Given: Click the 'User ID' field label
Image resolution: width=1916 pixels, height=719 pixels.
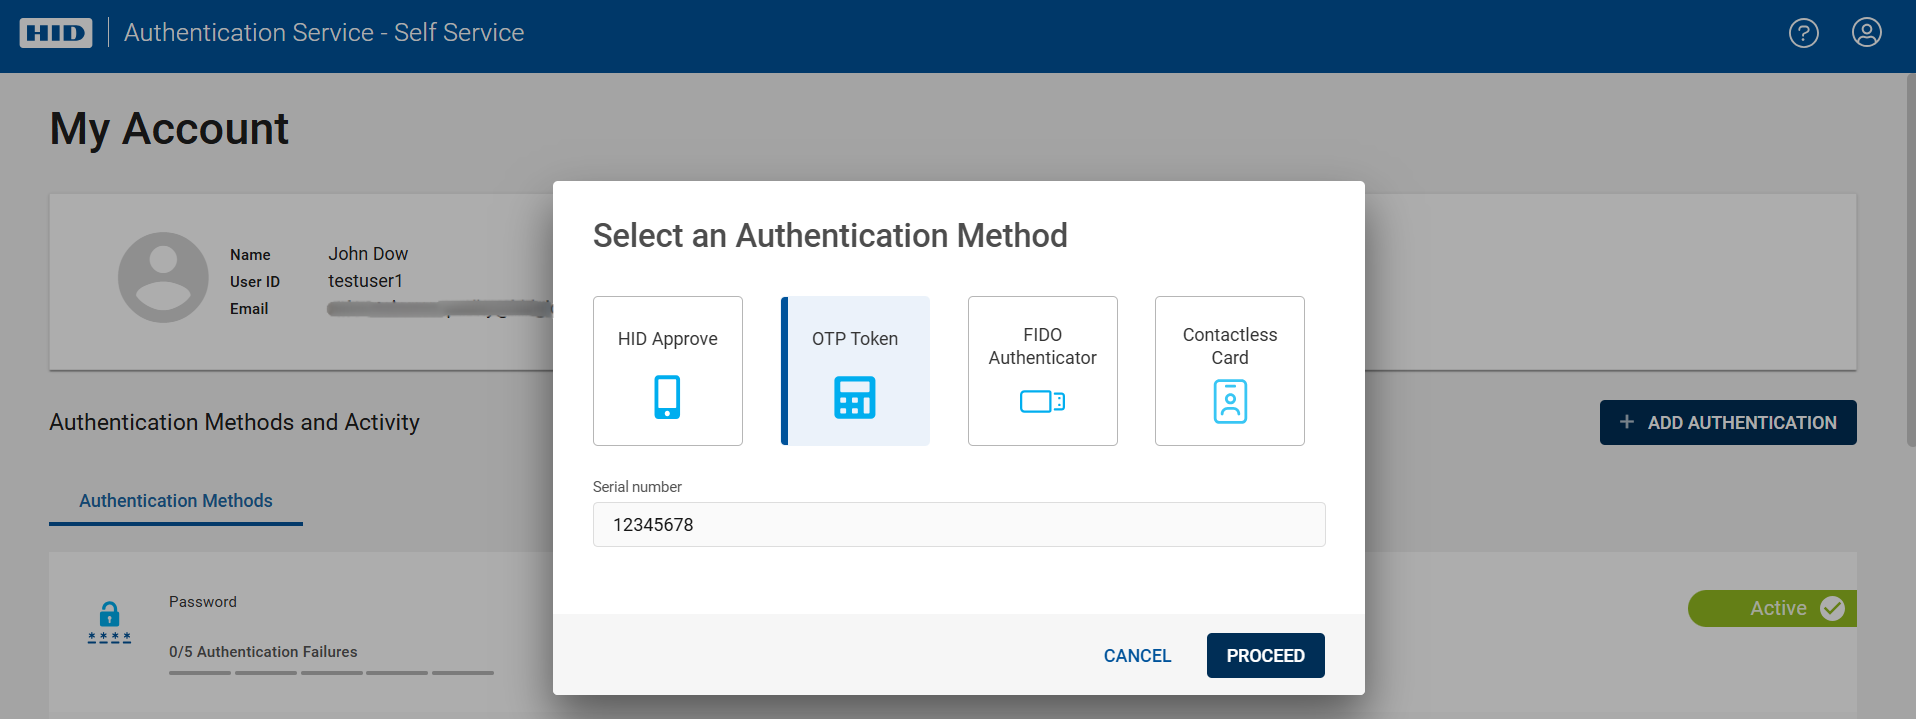Looking at the screenshot, I should pos(255,282).
